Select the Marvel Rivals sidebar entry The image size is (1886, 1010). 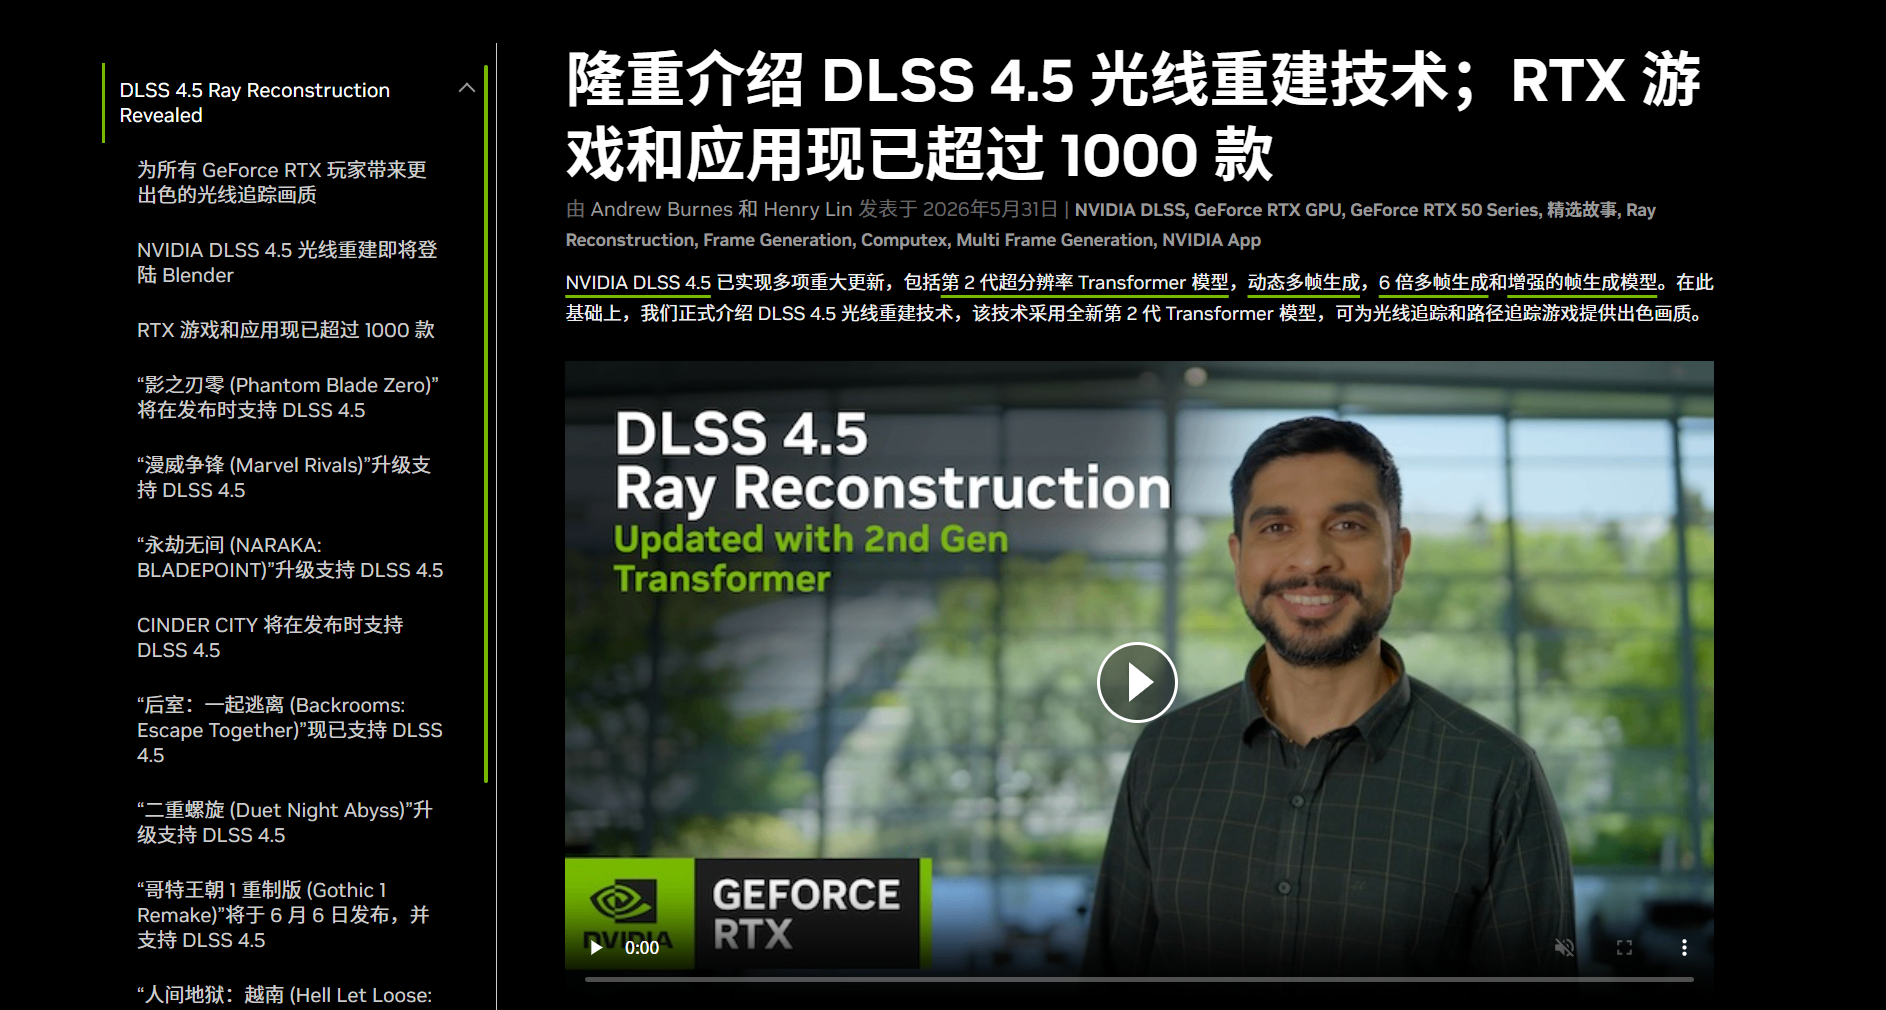[x=284, y=477]
